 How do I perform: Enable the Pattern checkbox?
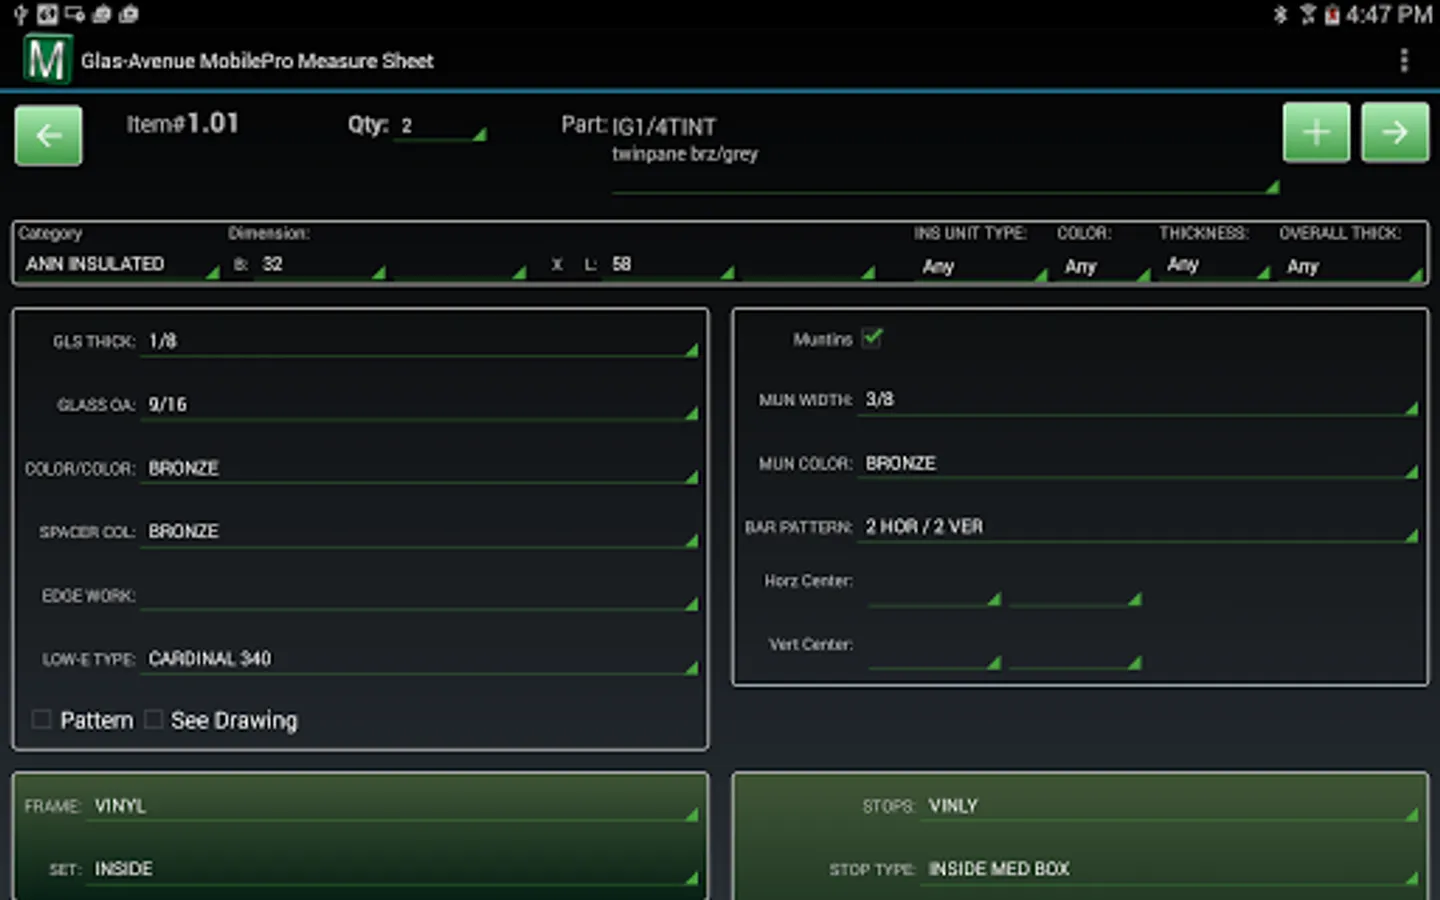[x=42, y=720]
